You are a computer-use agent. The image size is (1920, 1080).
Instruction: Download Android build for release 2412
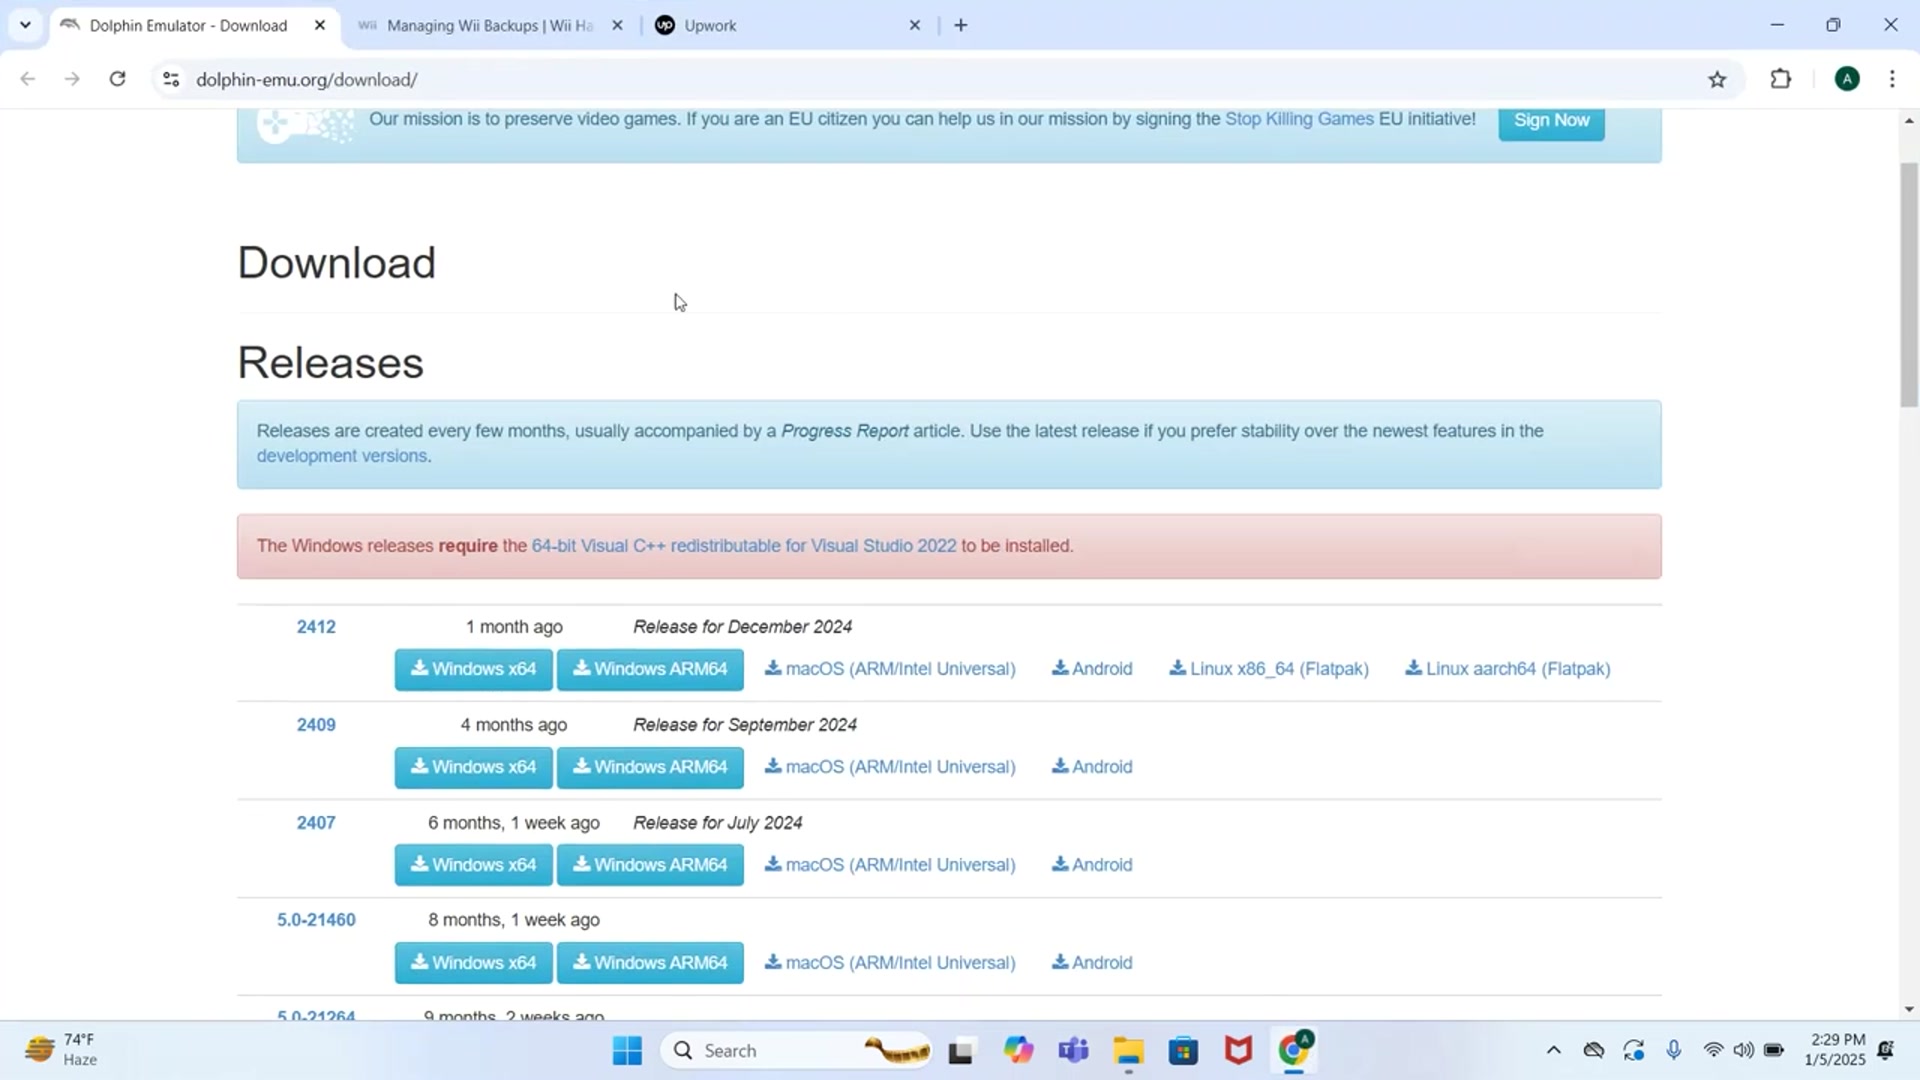(x=1092, y=669)
